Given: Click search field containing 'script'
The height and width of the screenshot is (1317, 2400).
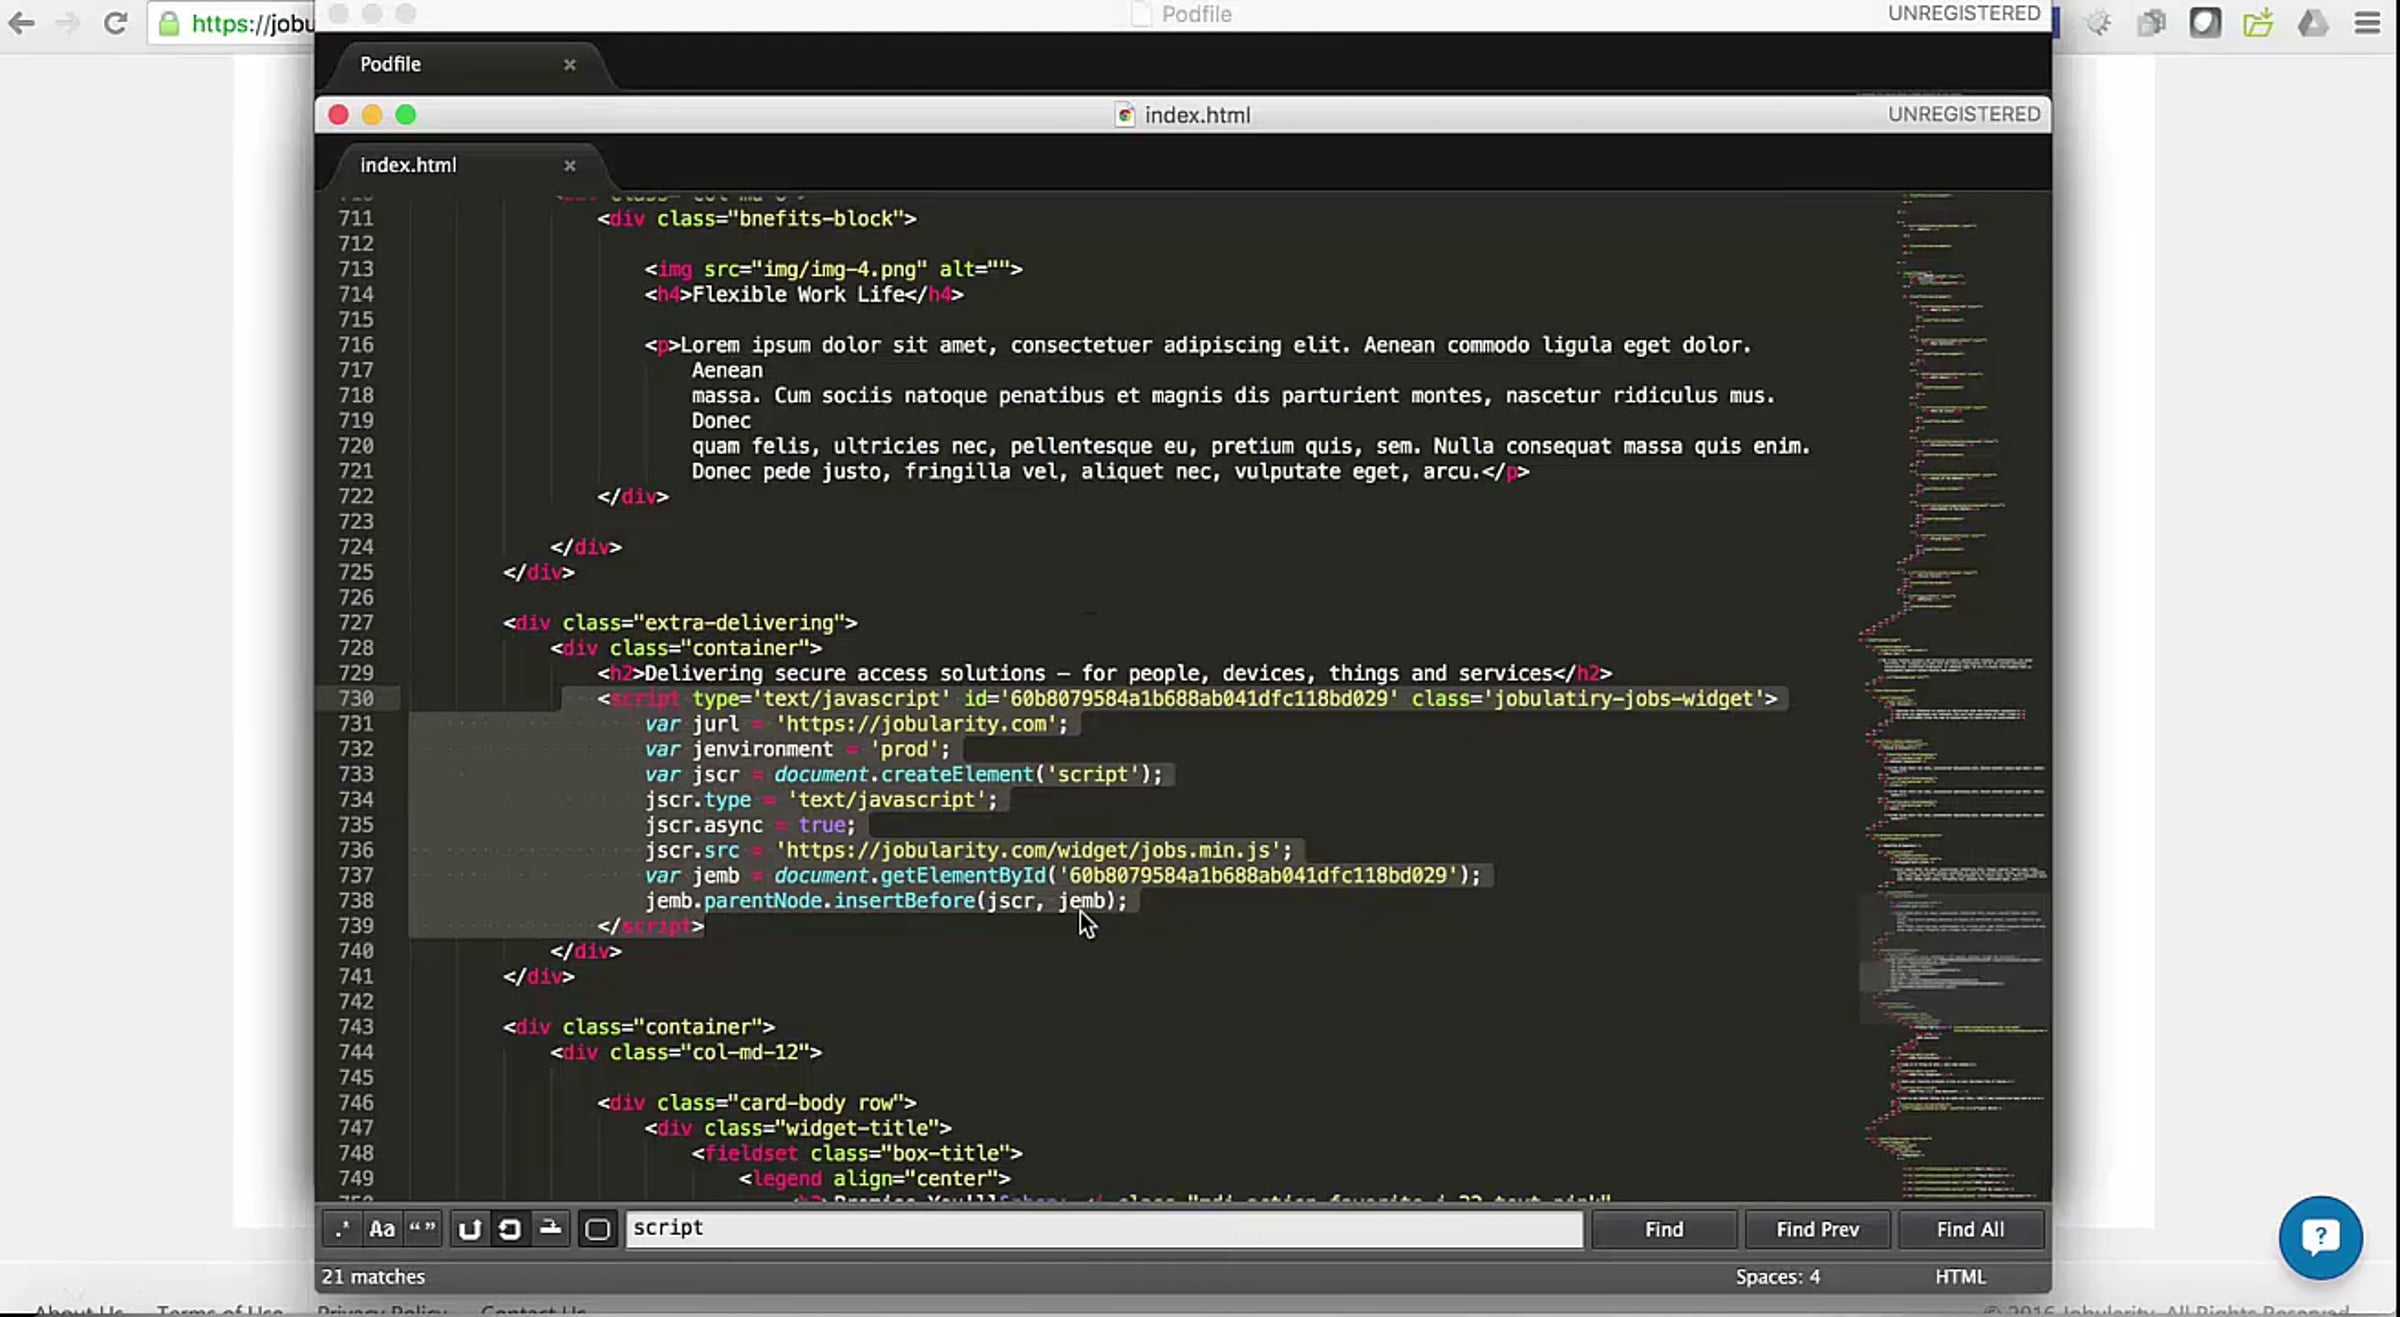Looking at the screenshot, I should 1104,1228.
